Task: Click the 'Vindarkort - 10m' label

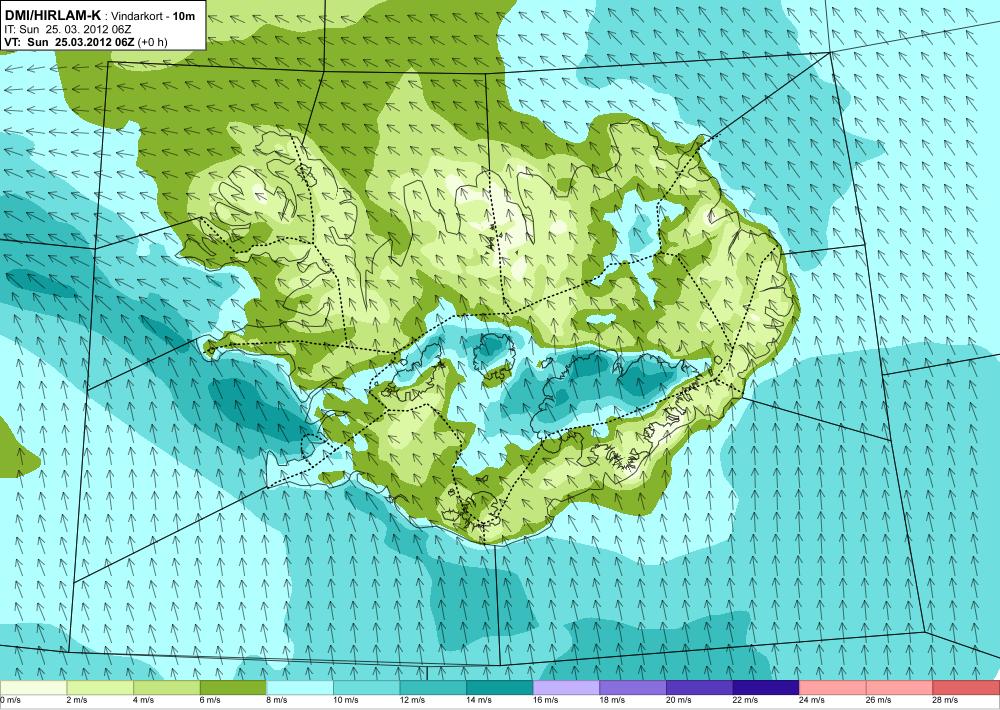Action: pyautogui.click(x=154, y=16)
